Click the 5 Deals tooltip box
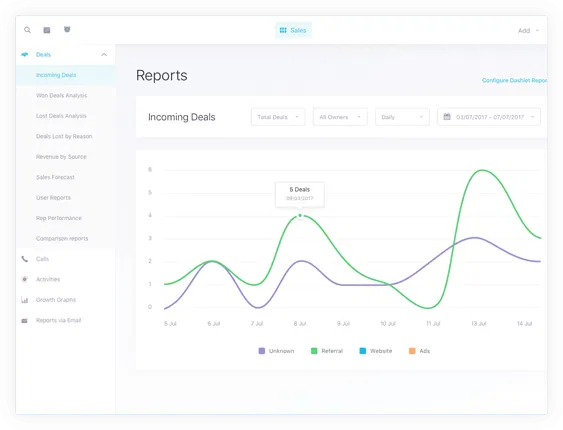The width and height of the screenshot is (563, 430). click(300, 195)
